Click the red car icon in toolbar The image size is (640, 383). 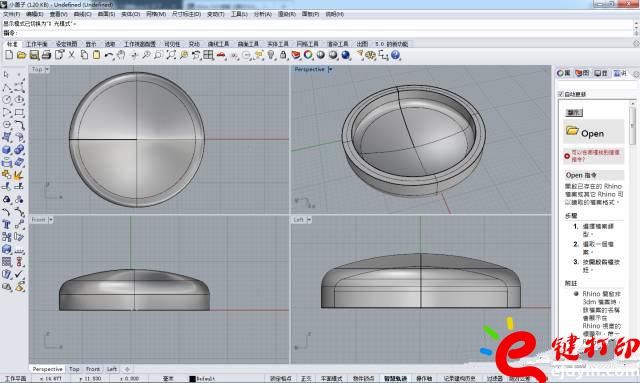(221, 55)
